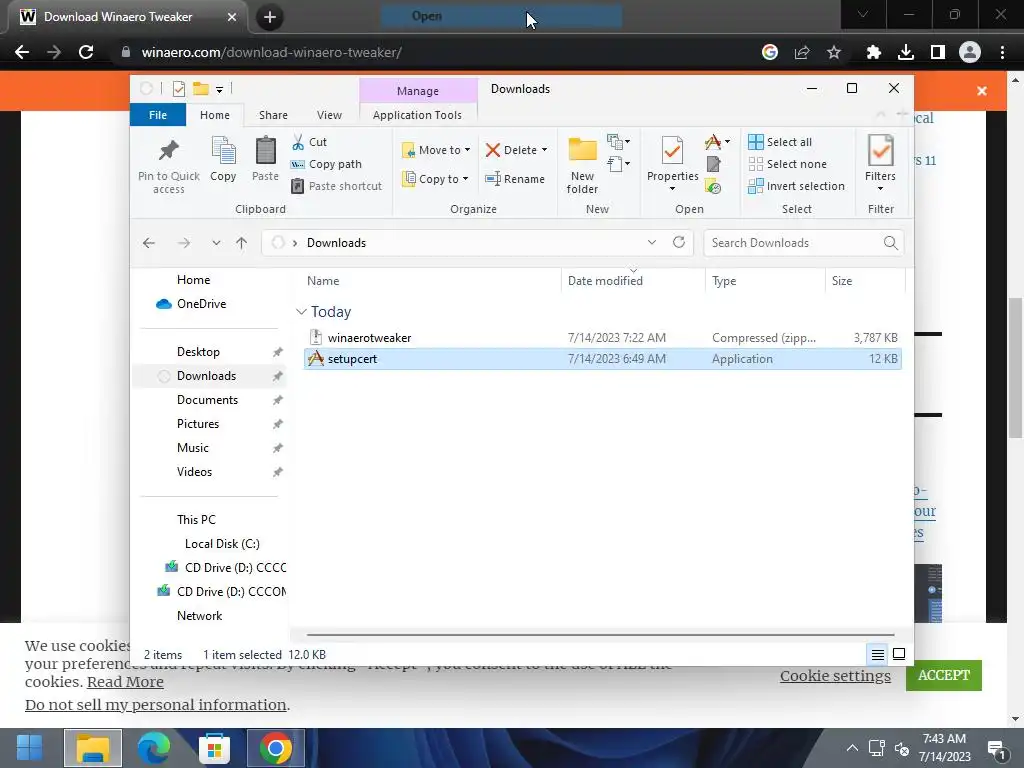
Task: Click the History icon in Open group
Action: point(713,187)
